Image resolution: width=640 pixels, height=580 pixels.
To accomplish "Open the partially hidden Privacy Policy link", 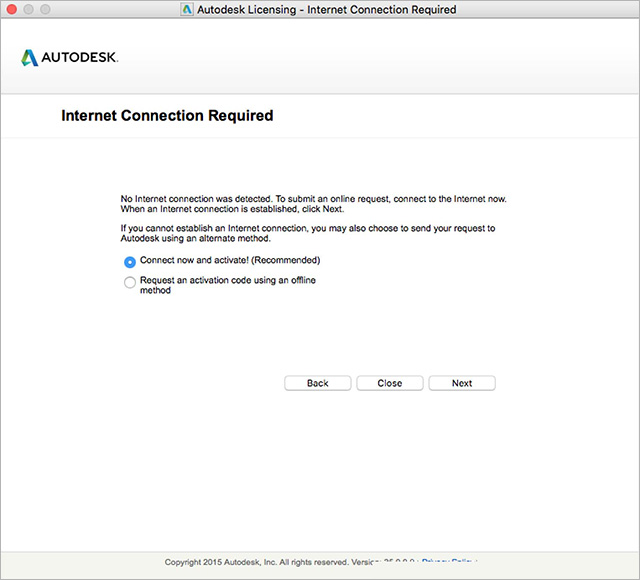I will pos(447,562).
